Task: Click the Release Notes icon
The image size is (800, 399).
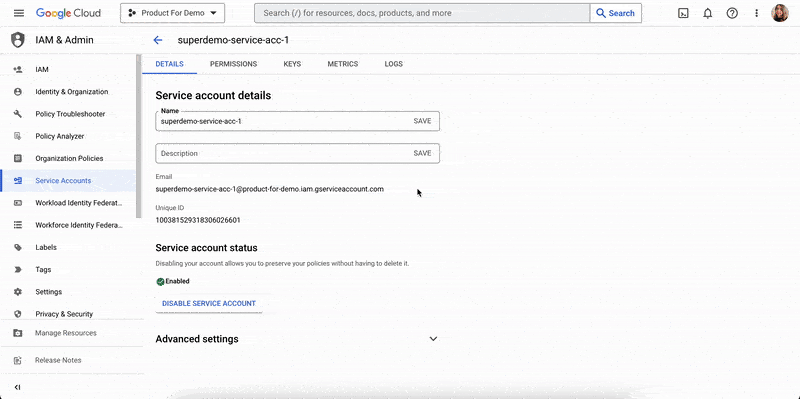Action: point(18,360)
